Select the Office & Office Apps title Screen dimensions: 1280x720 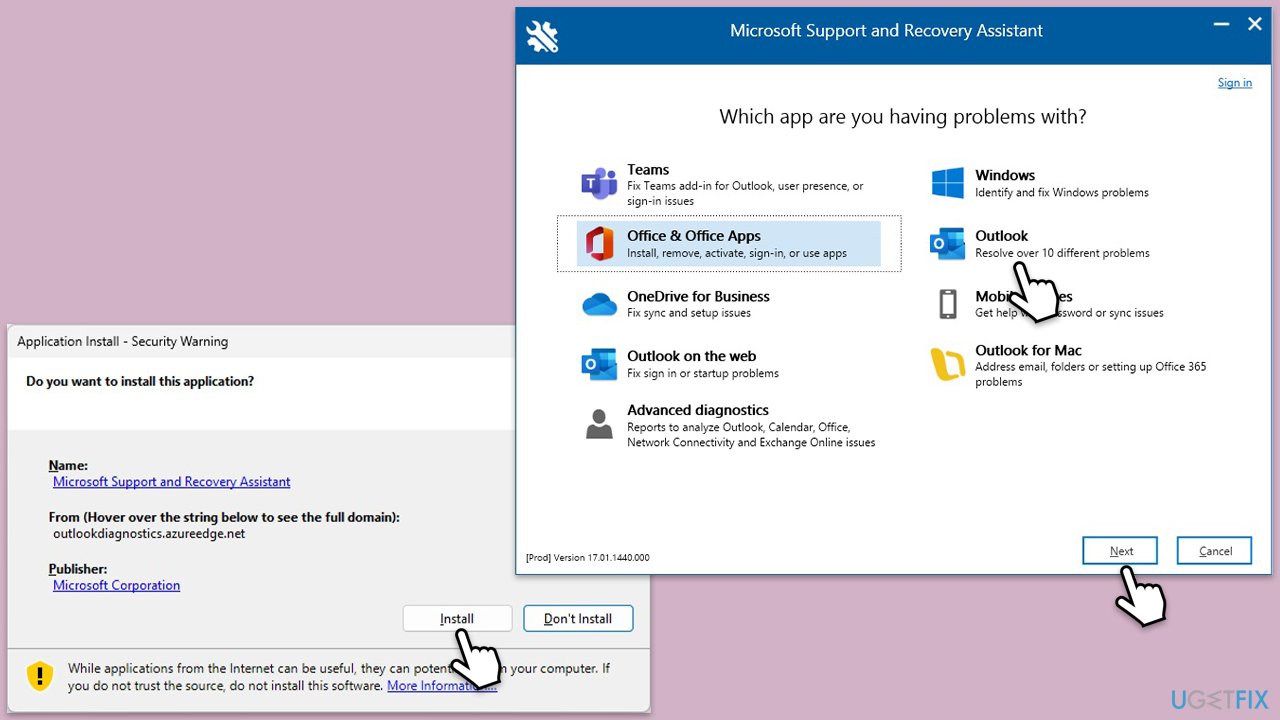(694, 236)
